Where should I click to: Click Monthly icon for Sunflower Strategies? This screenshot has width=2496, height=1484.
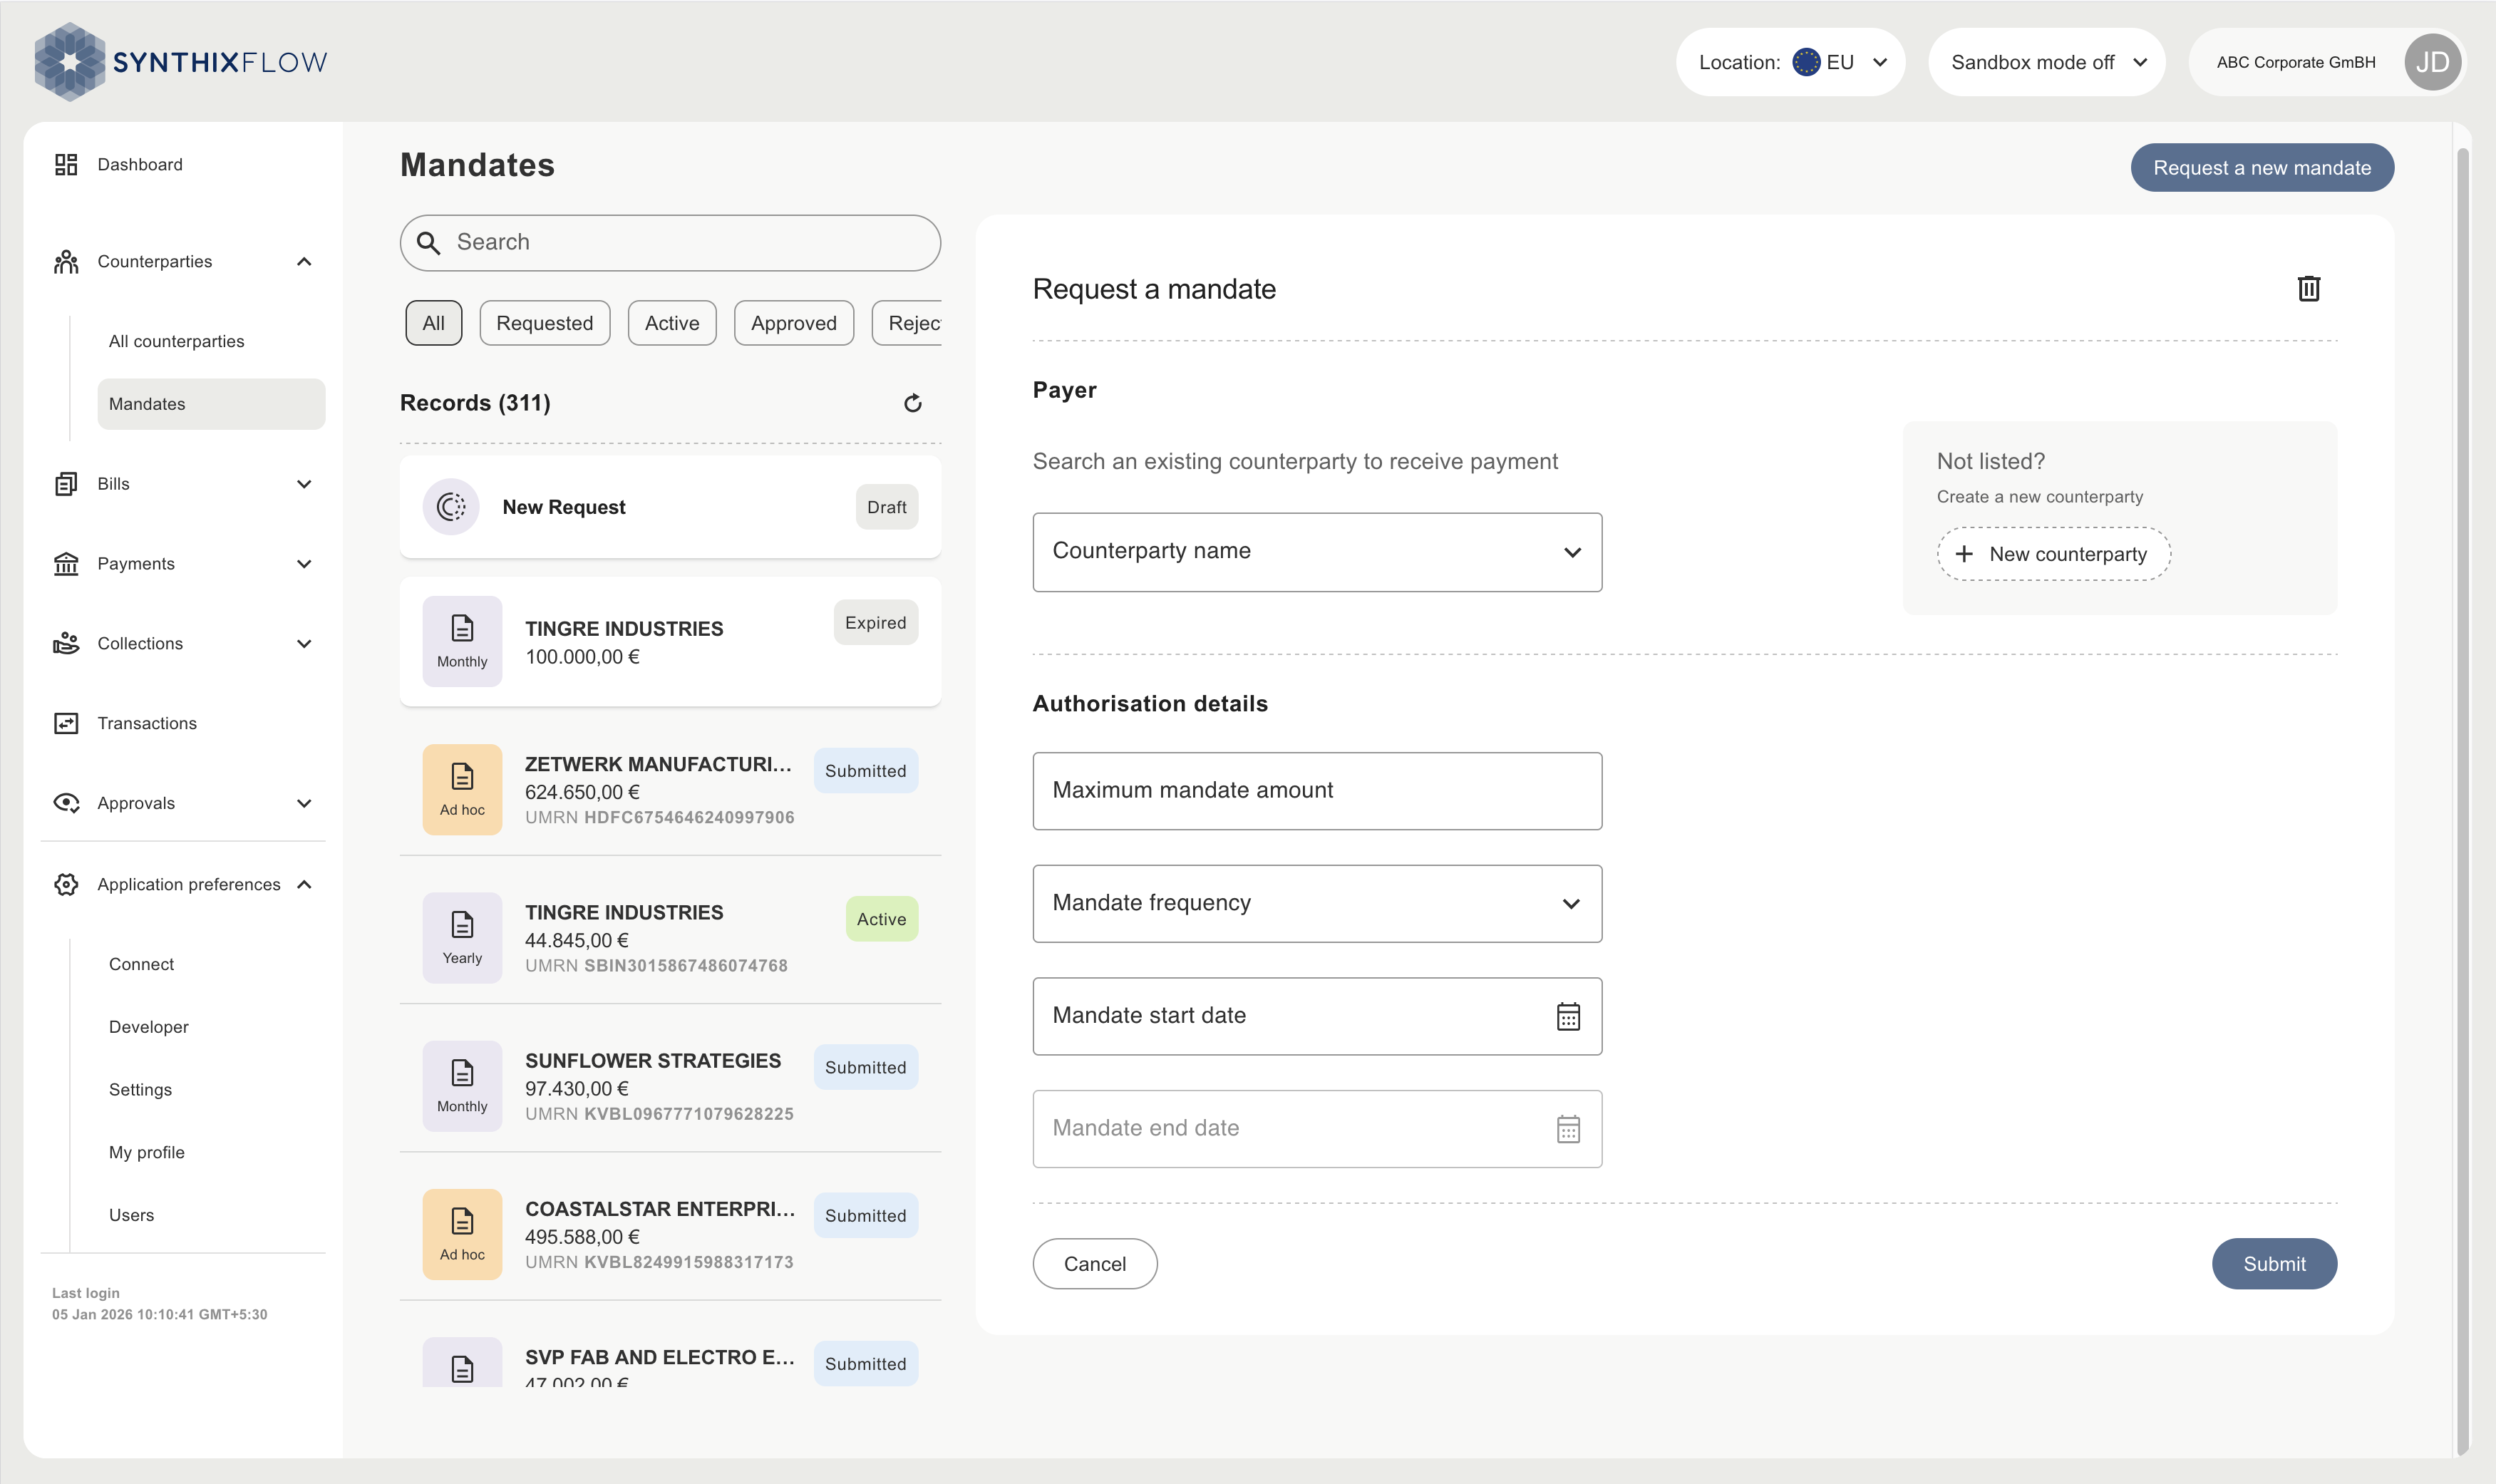click(462, 1086)
